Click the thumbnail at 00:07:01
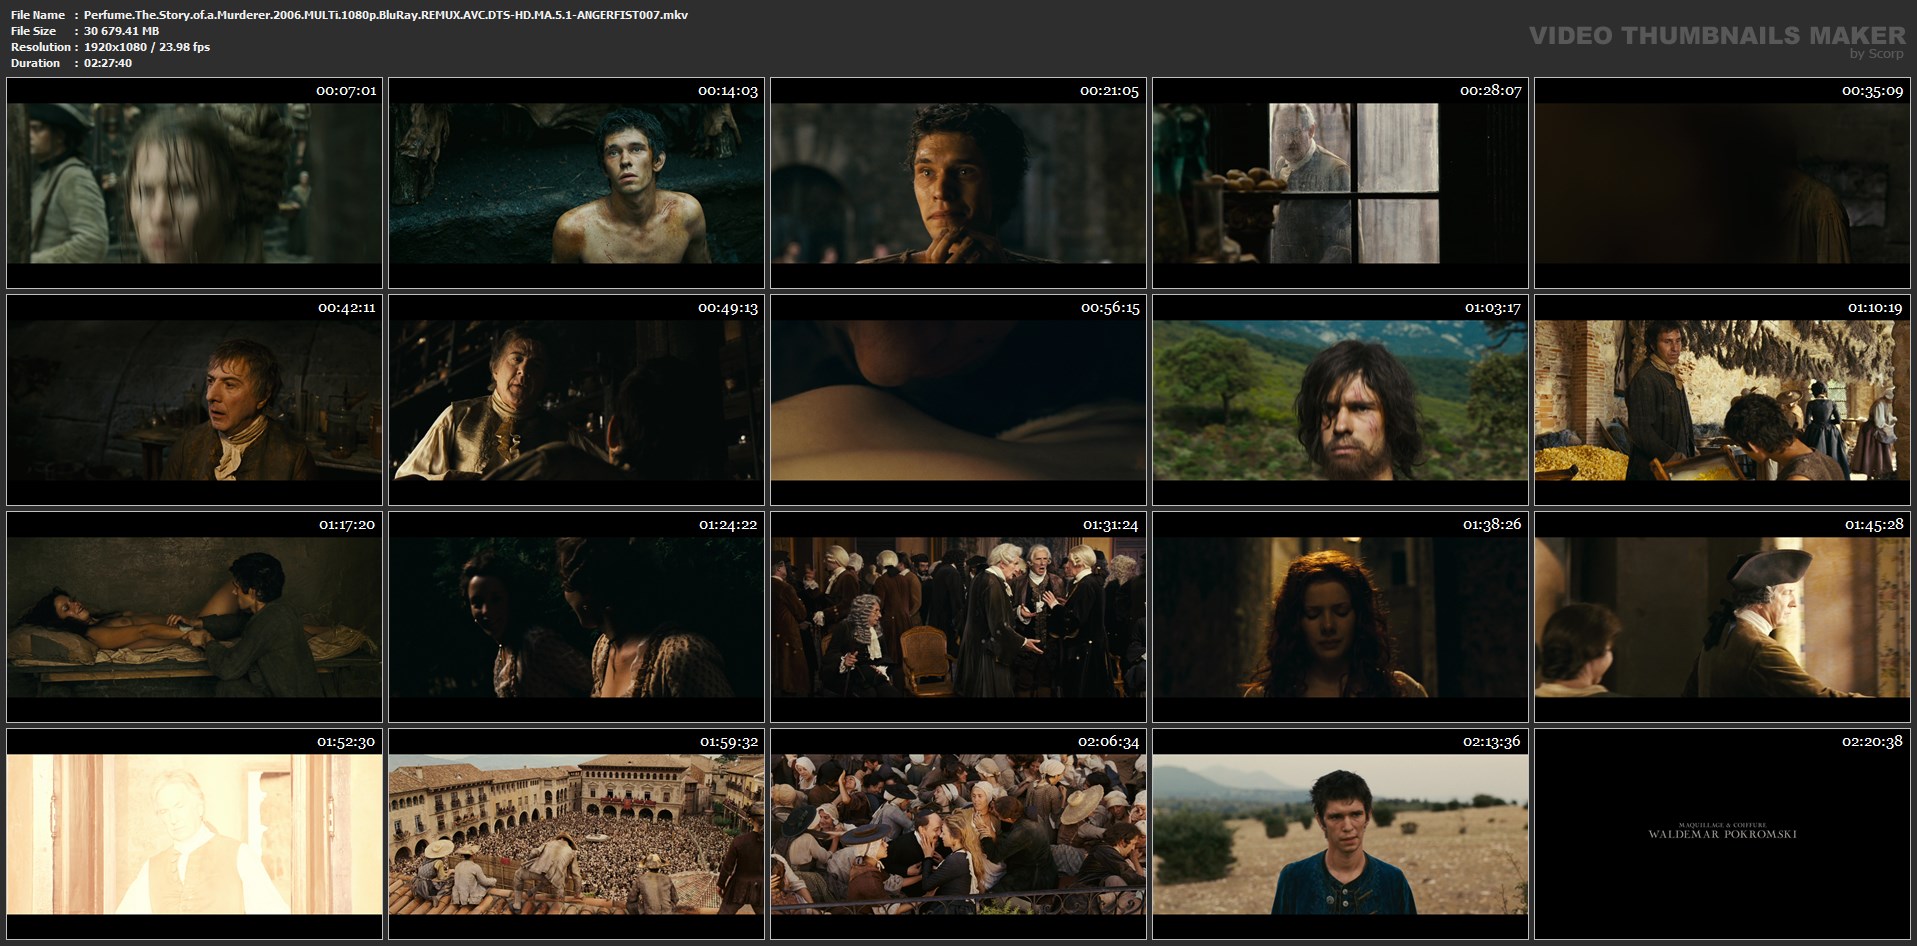The height and width of the screenshot is (946, 1917). point(194,183)
